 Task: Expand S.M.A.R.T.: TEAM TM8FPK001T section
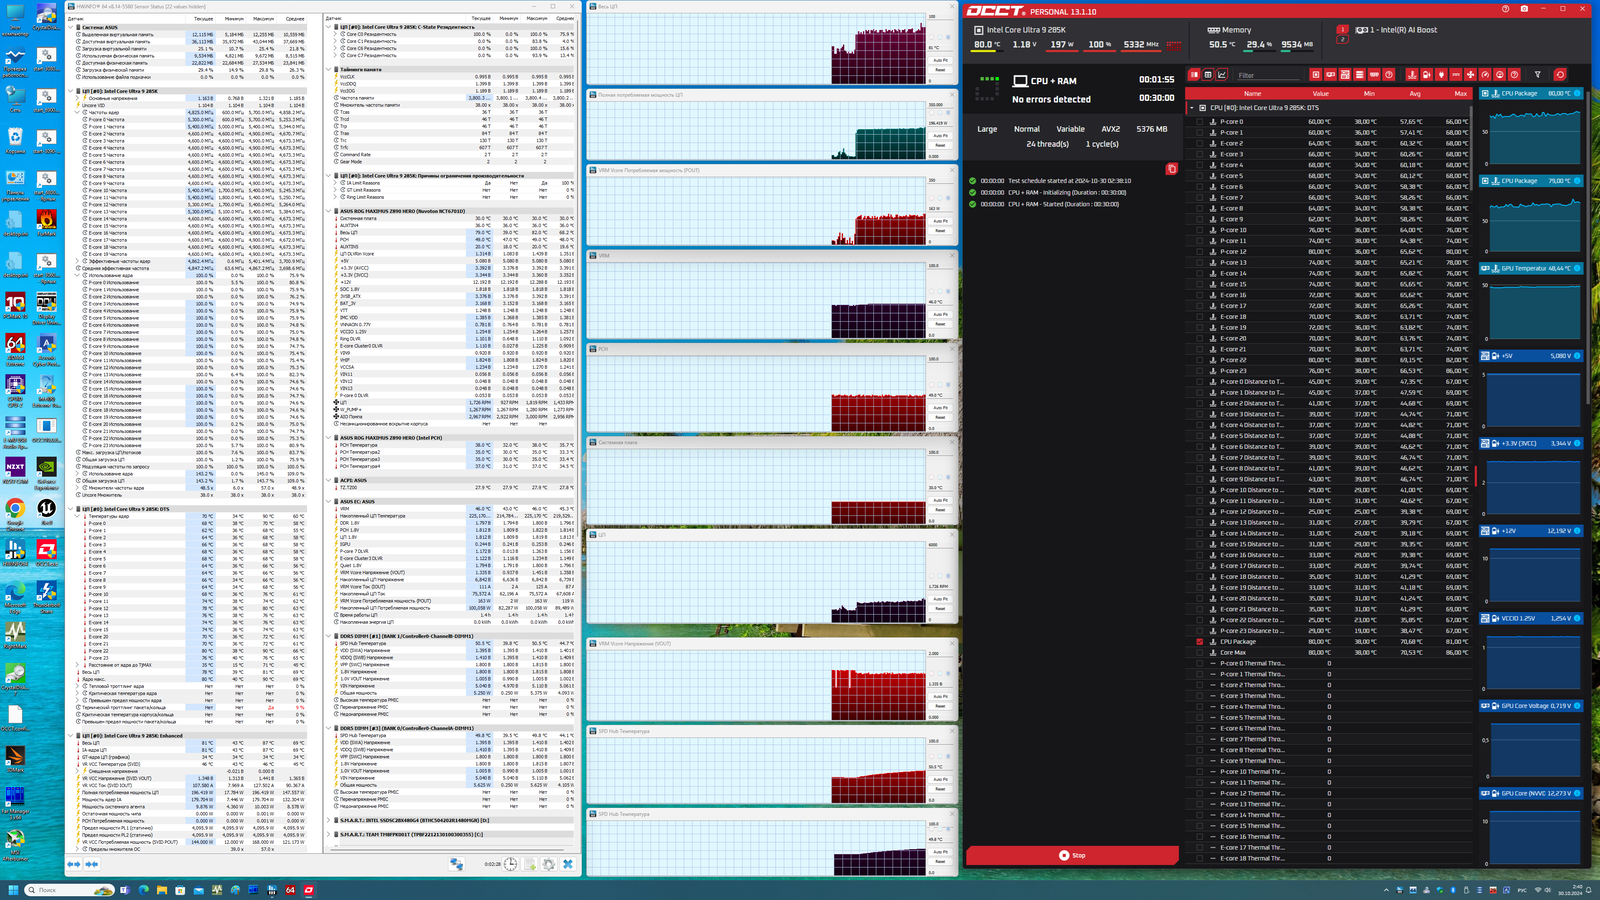click(329, 834)
